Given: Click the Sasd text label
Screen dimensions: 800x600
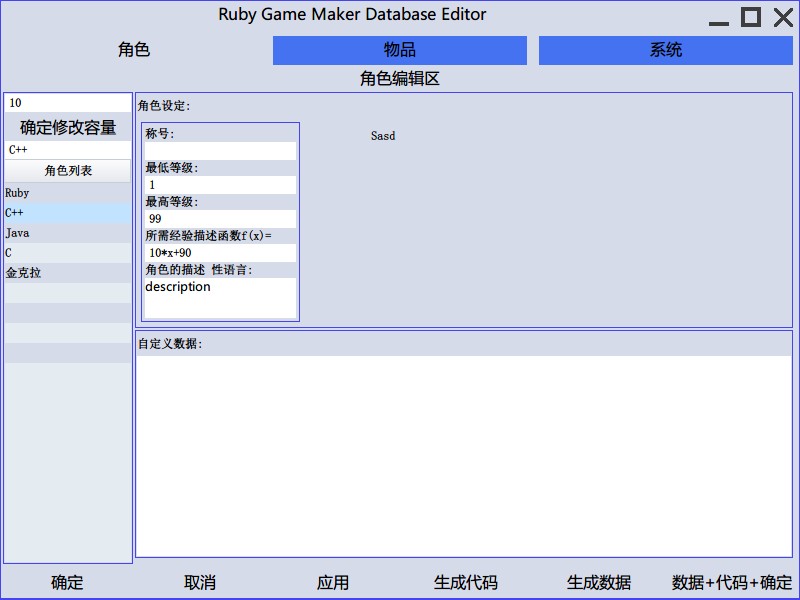Looking at the screenshot, I should [383, 136].
